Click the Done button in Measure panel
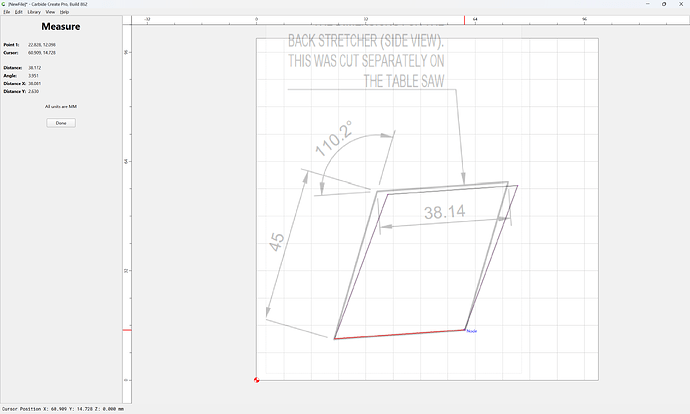Image resolution: width=690 pixels, height=414 pixels. 61,123
